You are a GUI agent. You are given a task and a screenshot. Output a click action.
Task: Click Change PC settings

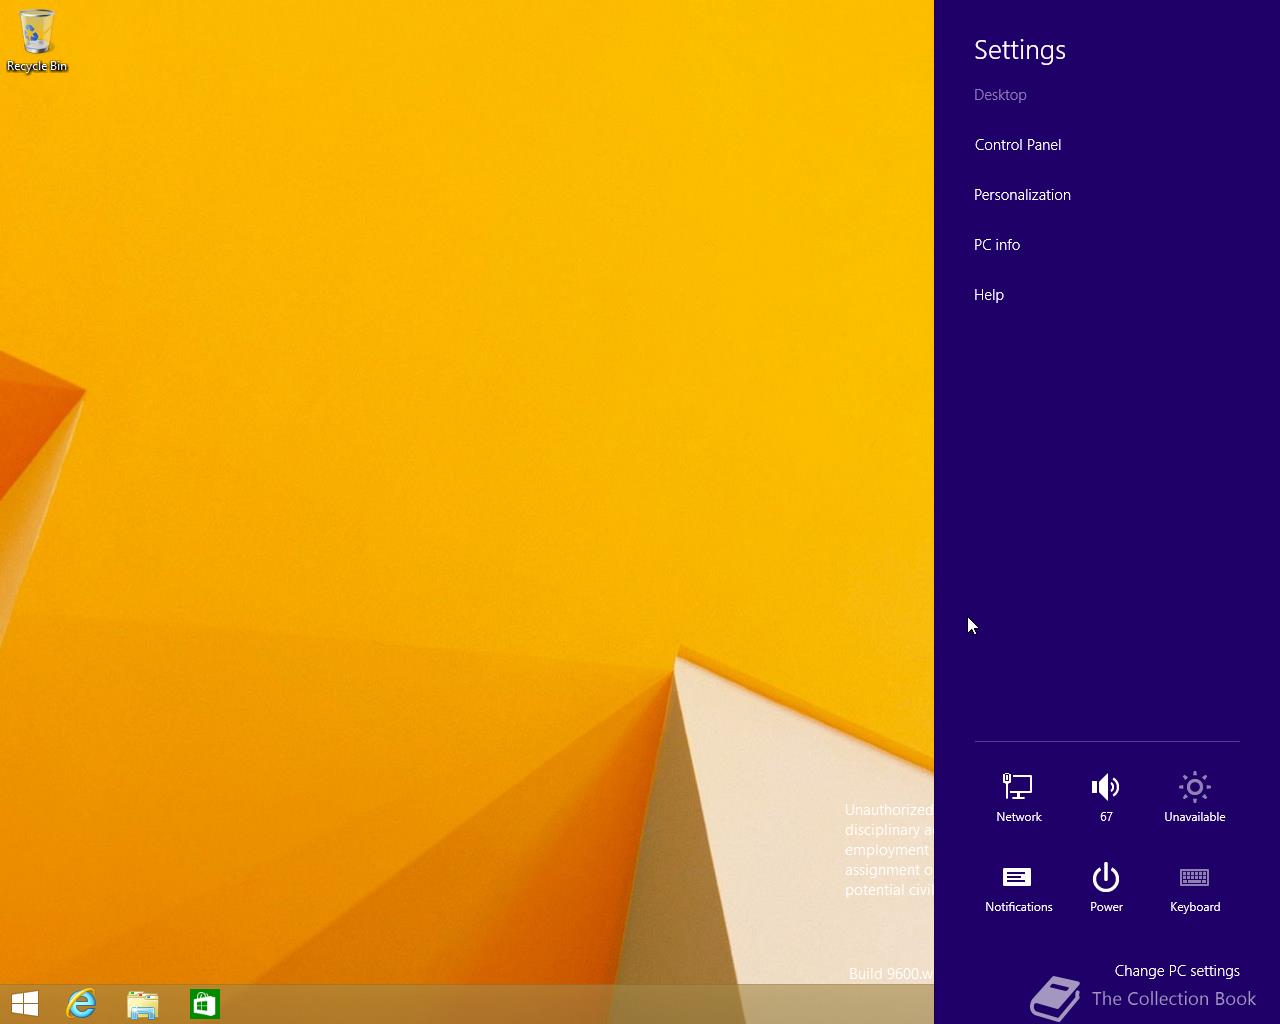coord(1177,971)
